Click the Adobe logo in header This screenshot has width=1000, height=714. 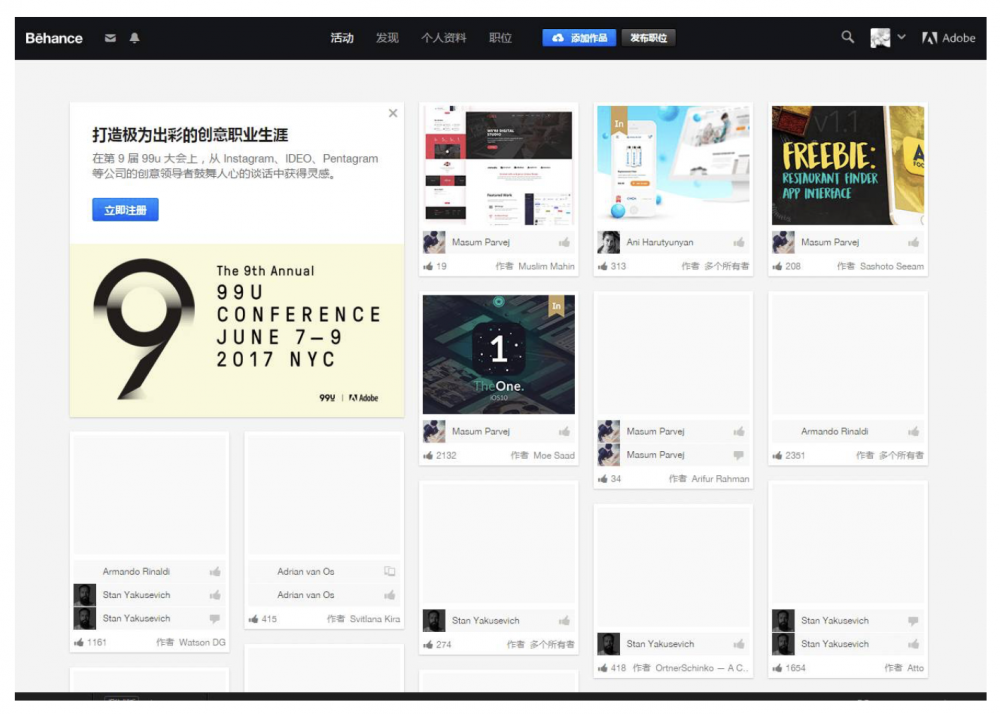948,38
